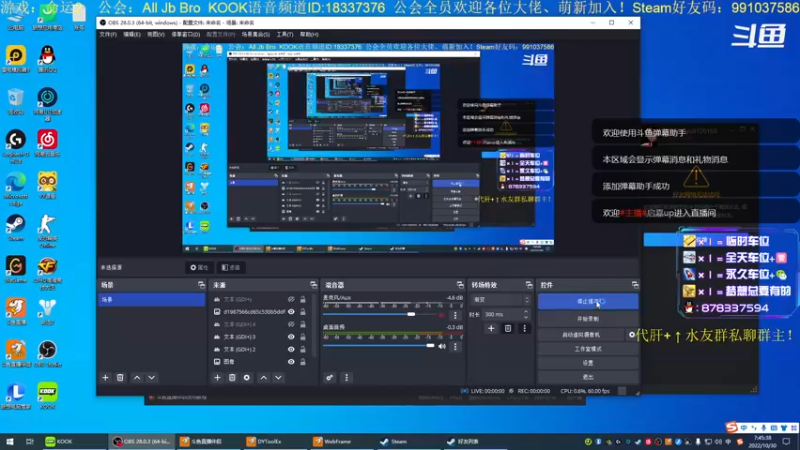Open the 文件(F) menu in OBS

pyautogui.click(x=108, y=34)
